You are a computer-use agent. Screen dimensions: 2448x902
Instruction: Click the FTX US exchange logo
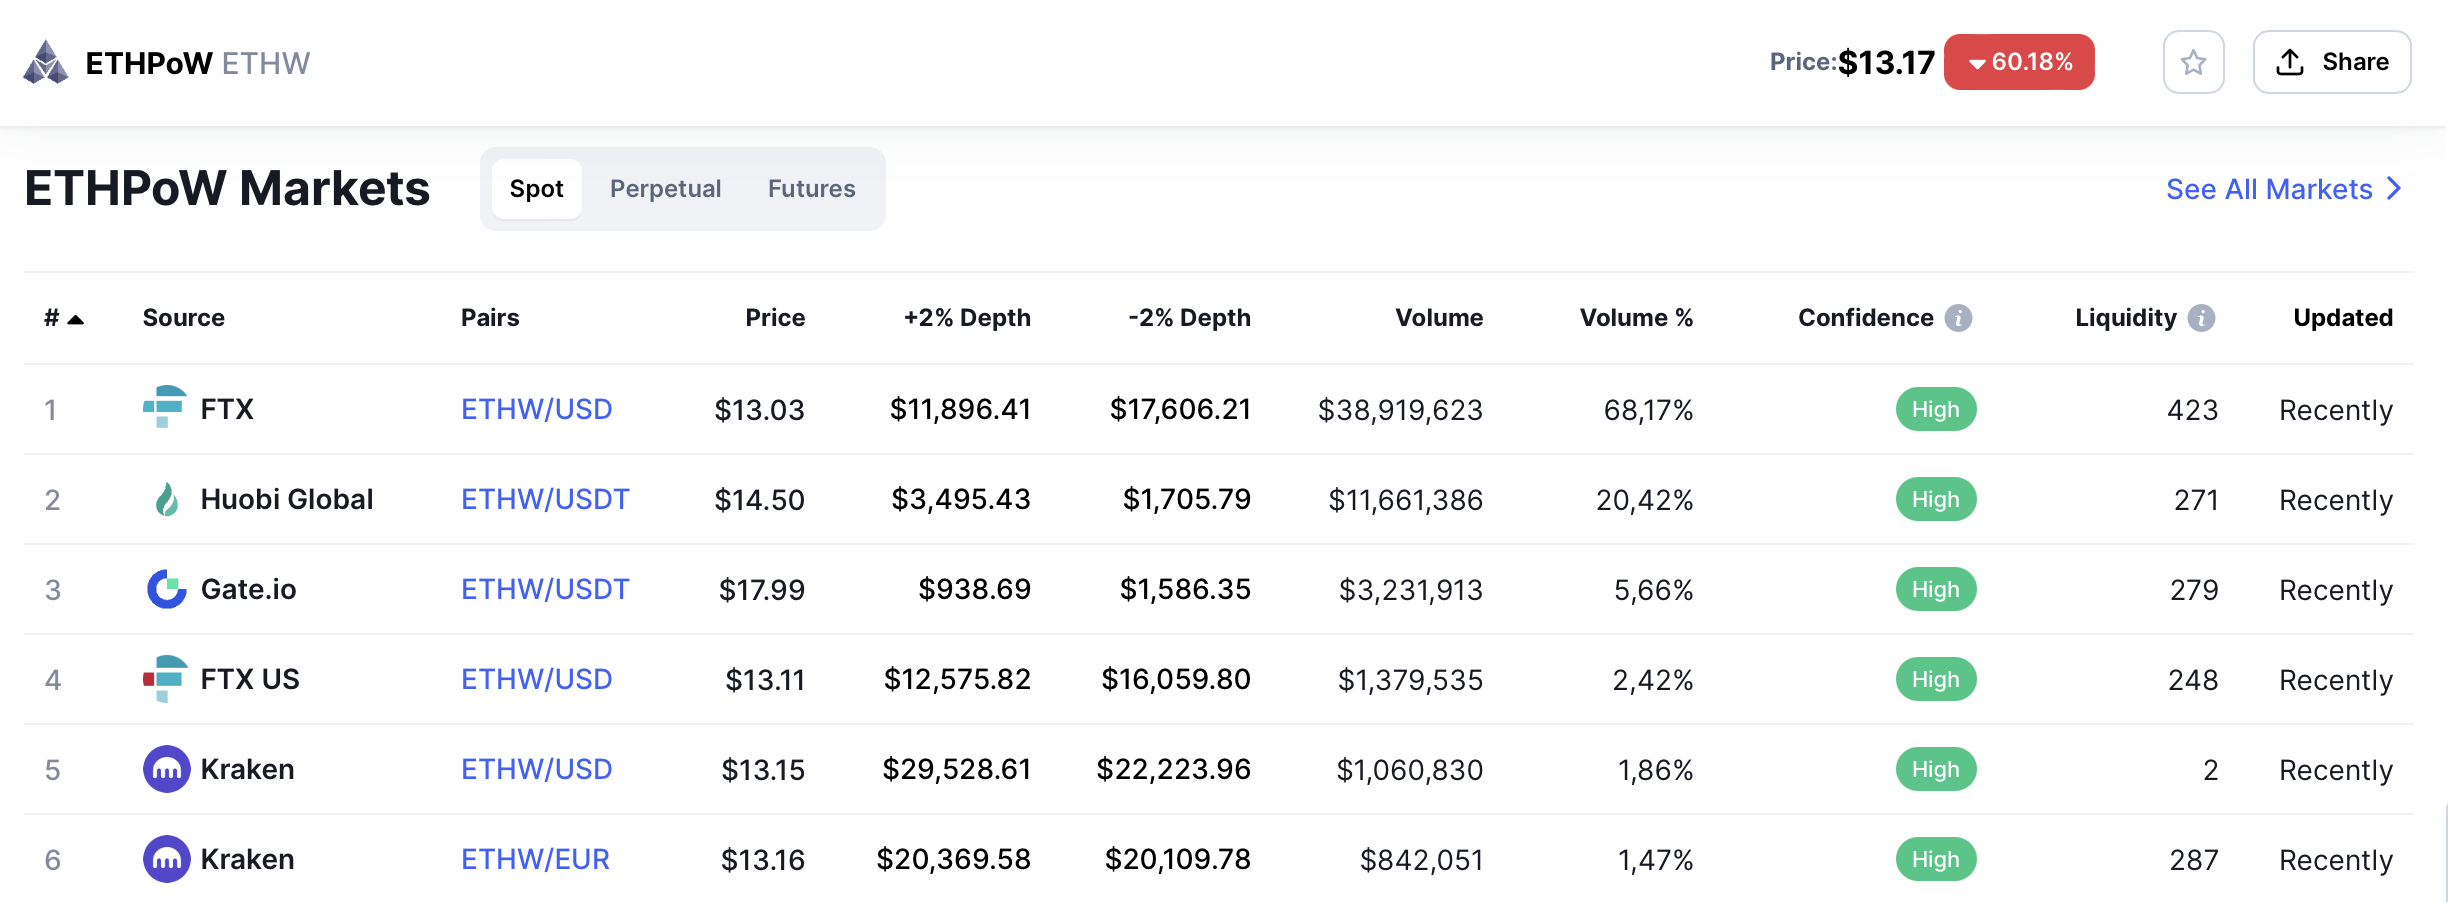click(164, 679)
